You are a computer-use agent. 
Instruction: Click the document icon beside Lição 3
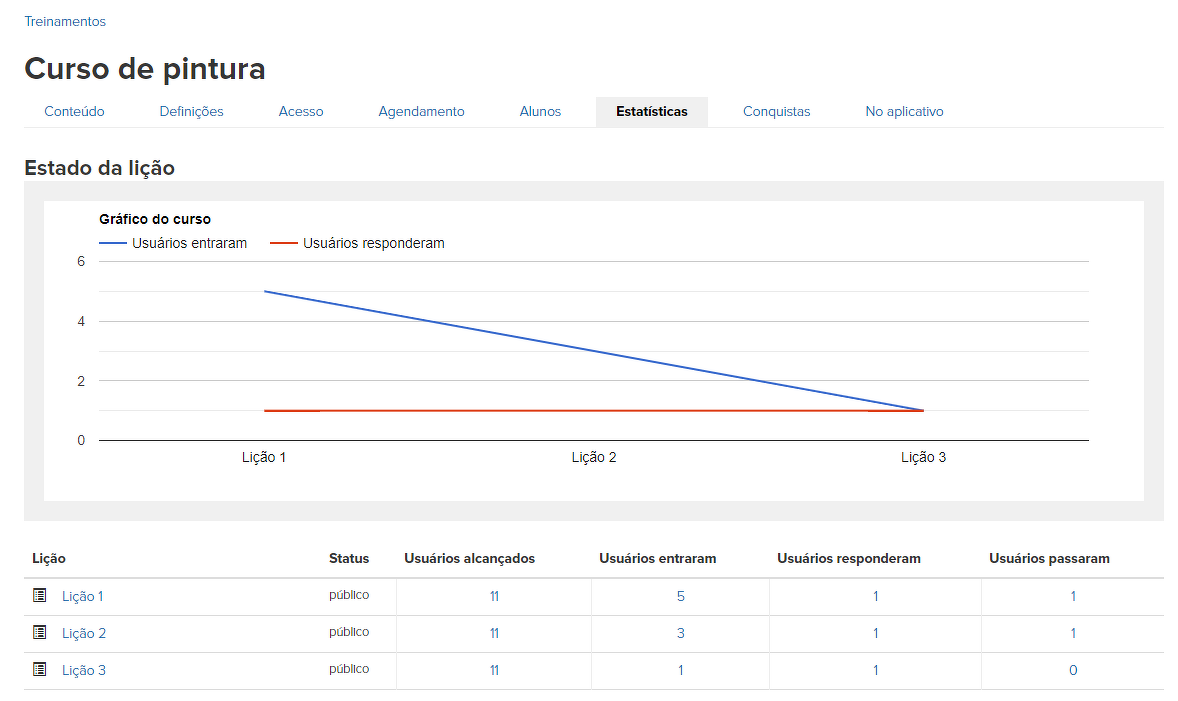click(40, 669)
